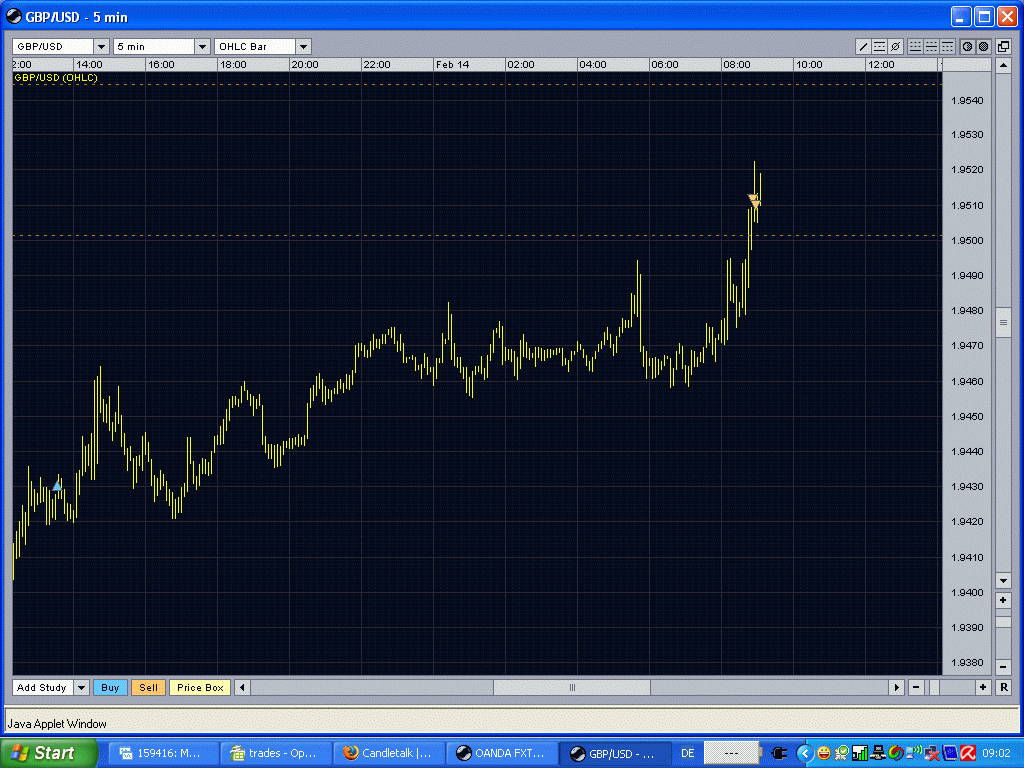Image resolution: width=1024 pixels, height=768 pixels.
Task: Click the vertical scrollbar thumb
Action: coord(1003,323)
